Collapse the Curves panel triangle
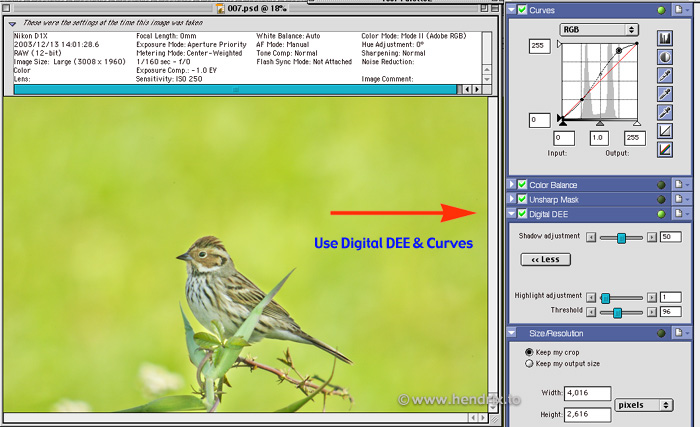This screenshot has width=700, height=427. coord(512,9)
